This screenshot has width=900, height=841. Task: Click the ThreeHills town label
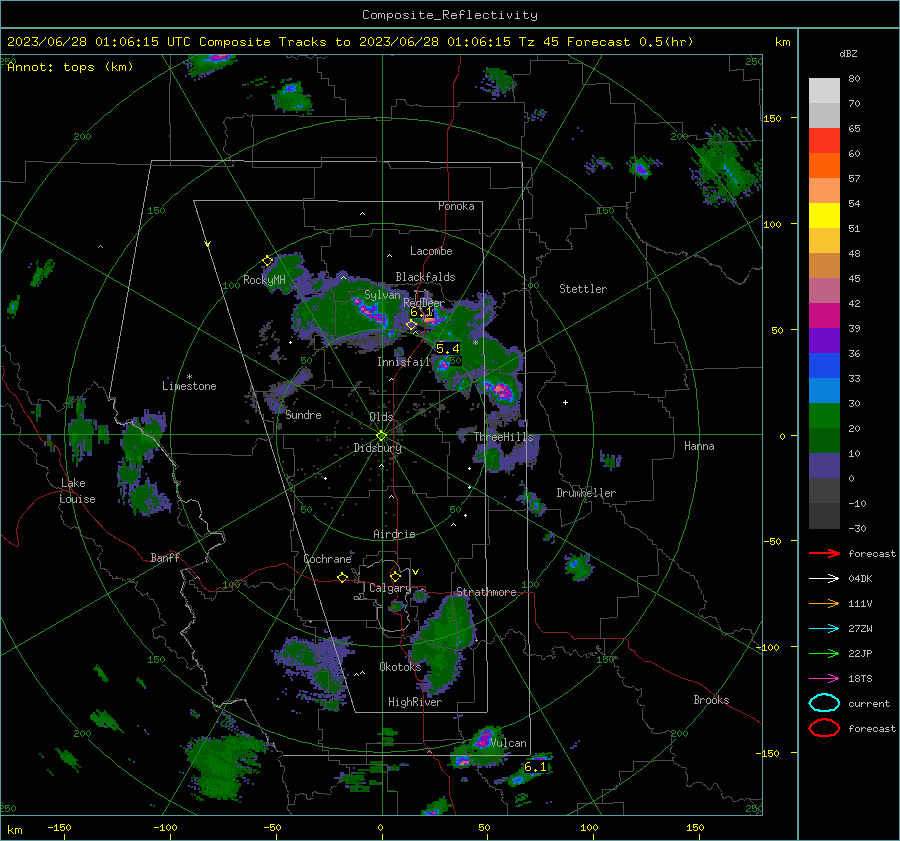(x=503, y=437)
